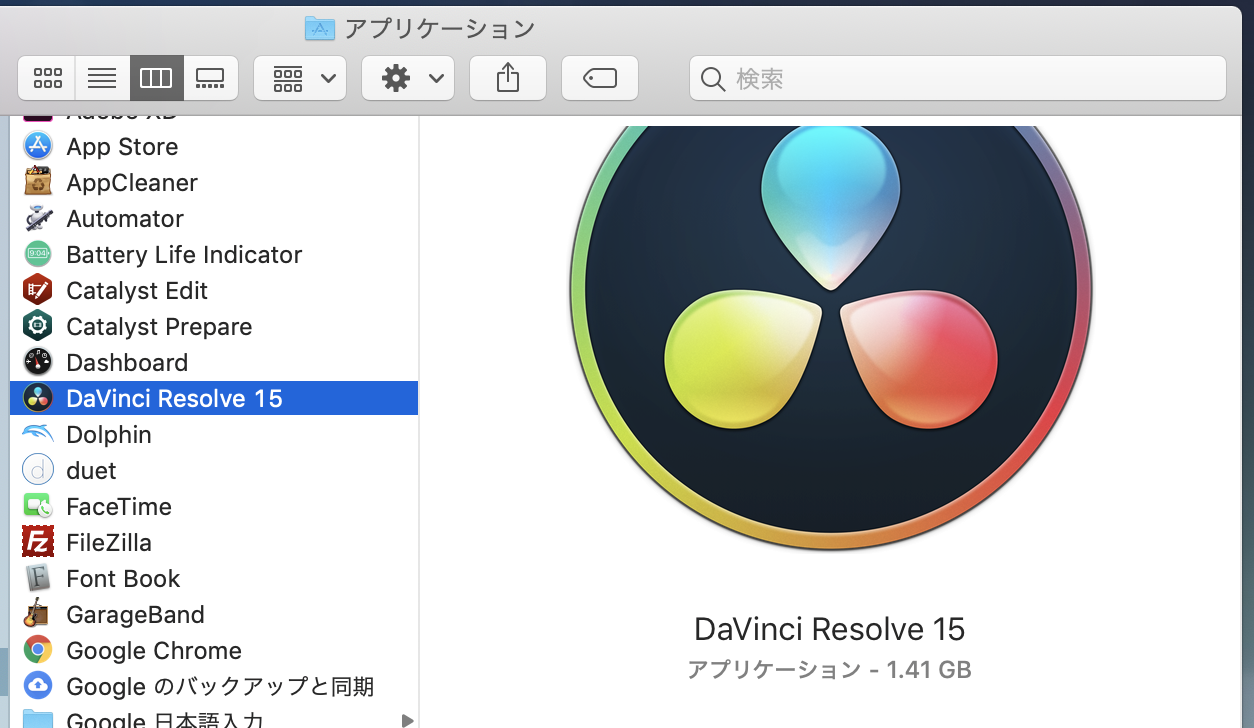Expand the Google 日本語入力 folder arrow
Viewport: 1254px width, 728px height.
point(407,720)
